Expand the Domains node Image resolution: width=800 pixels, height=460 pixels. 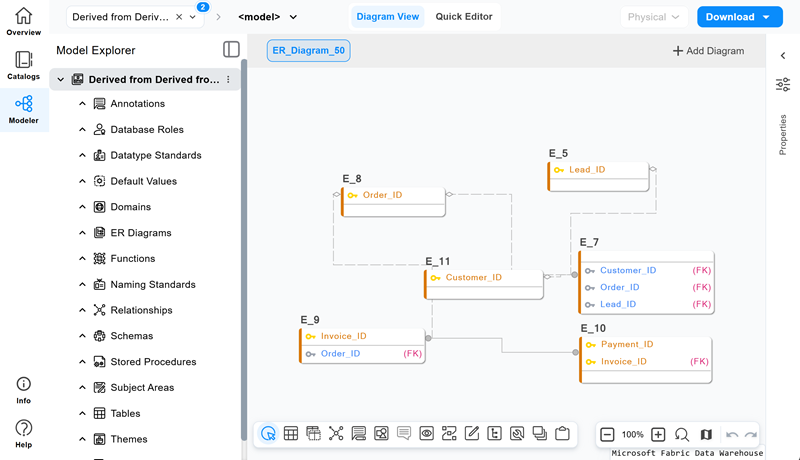[x=82, y=207]
